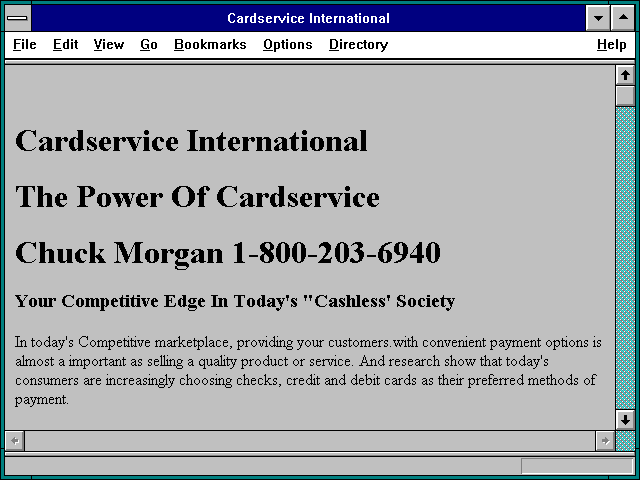
Task: Open the window control menu box
Action: point(18,18)
